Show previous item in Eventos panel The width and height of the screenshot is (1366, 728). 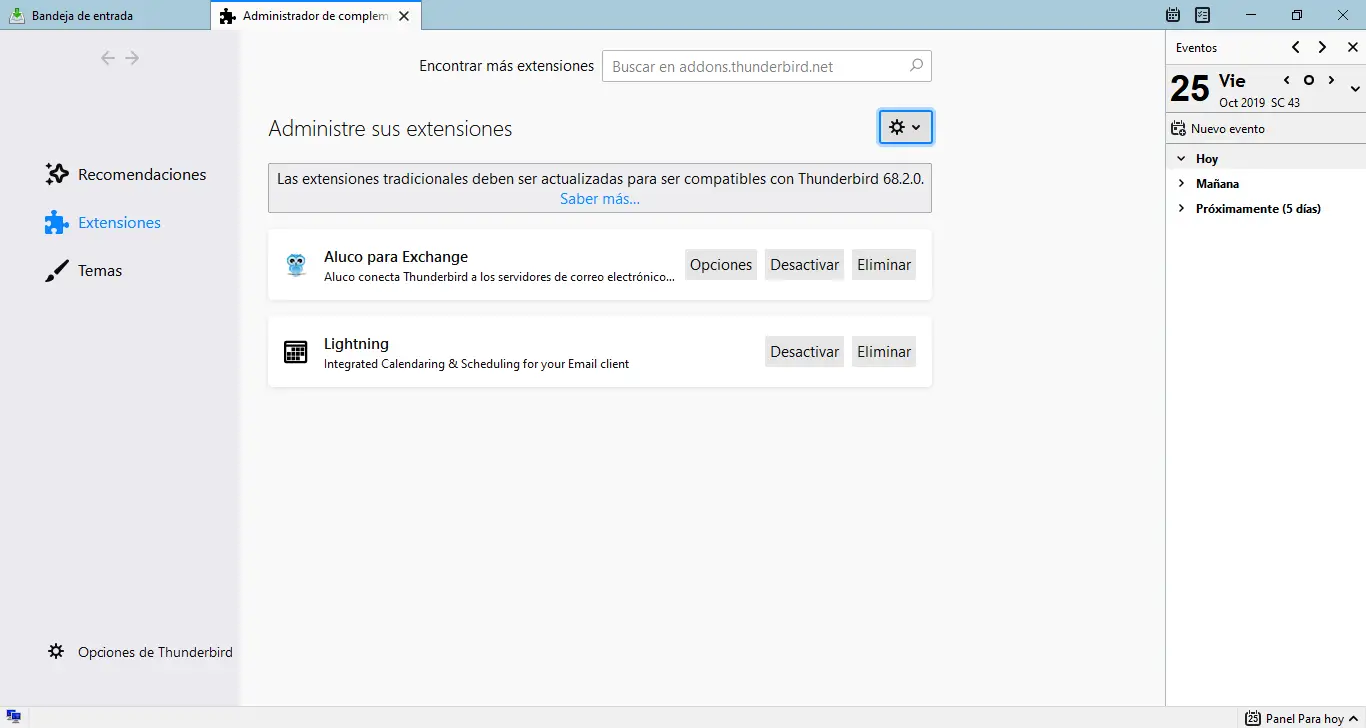point(1296,47)
